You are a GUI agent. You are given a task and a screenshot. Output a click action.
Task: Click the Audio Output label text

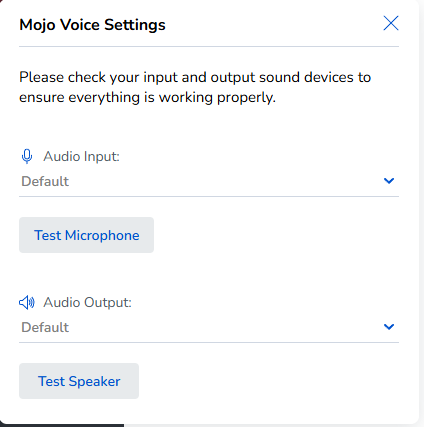87,302
